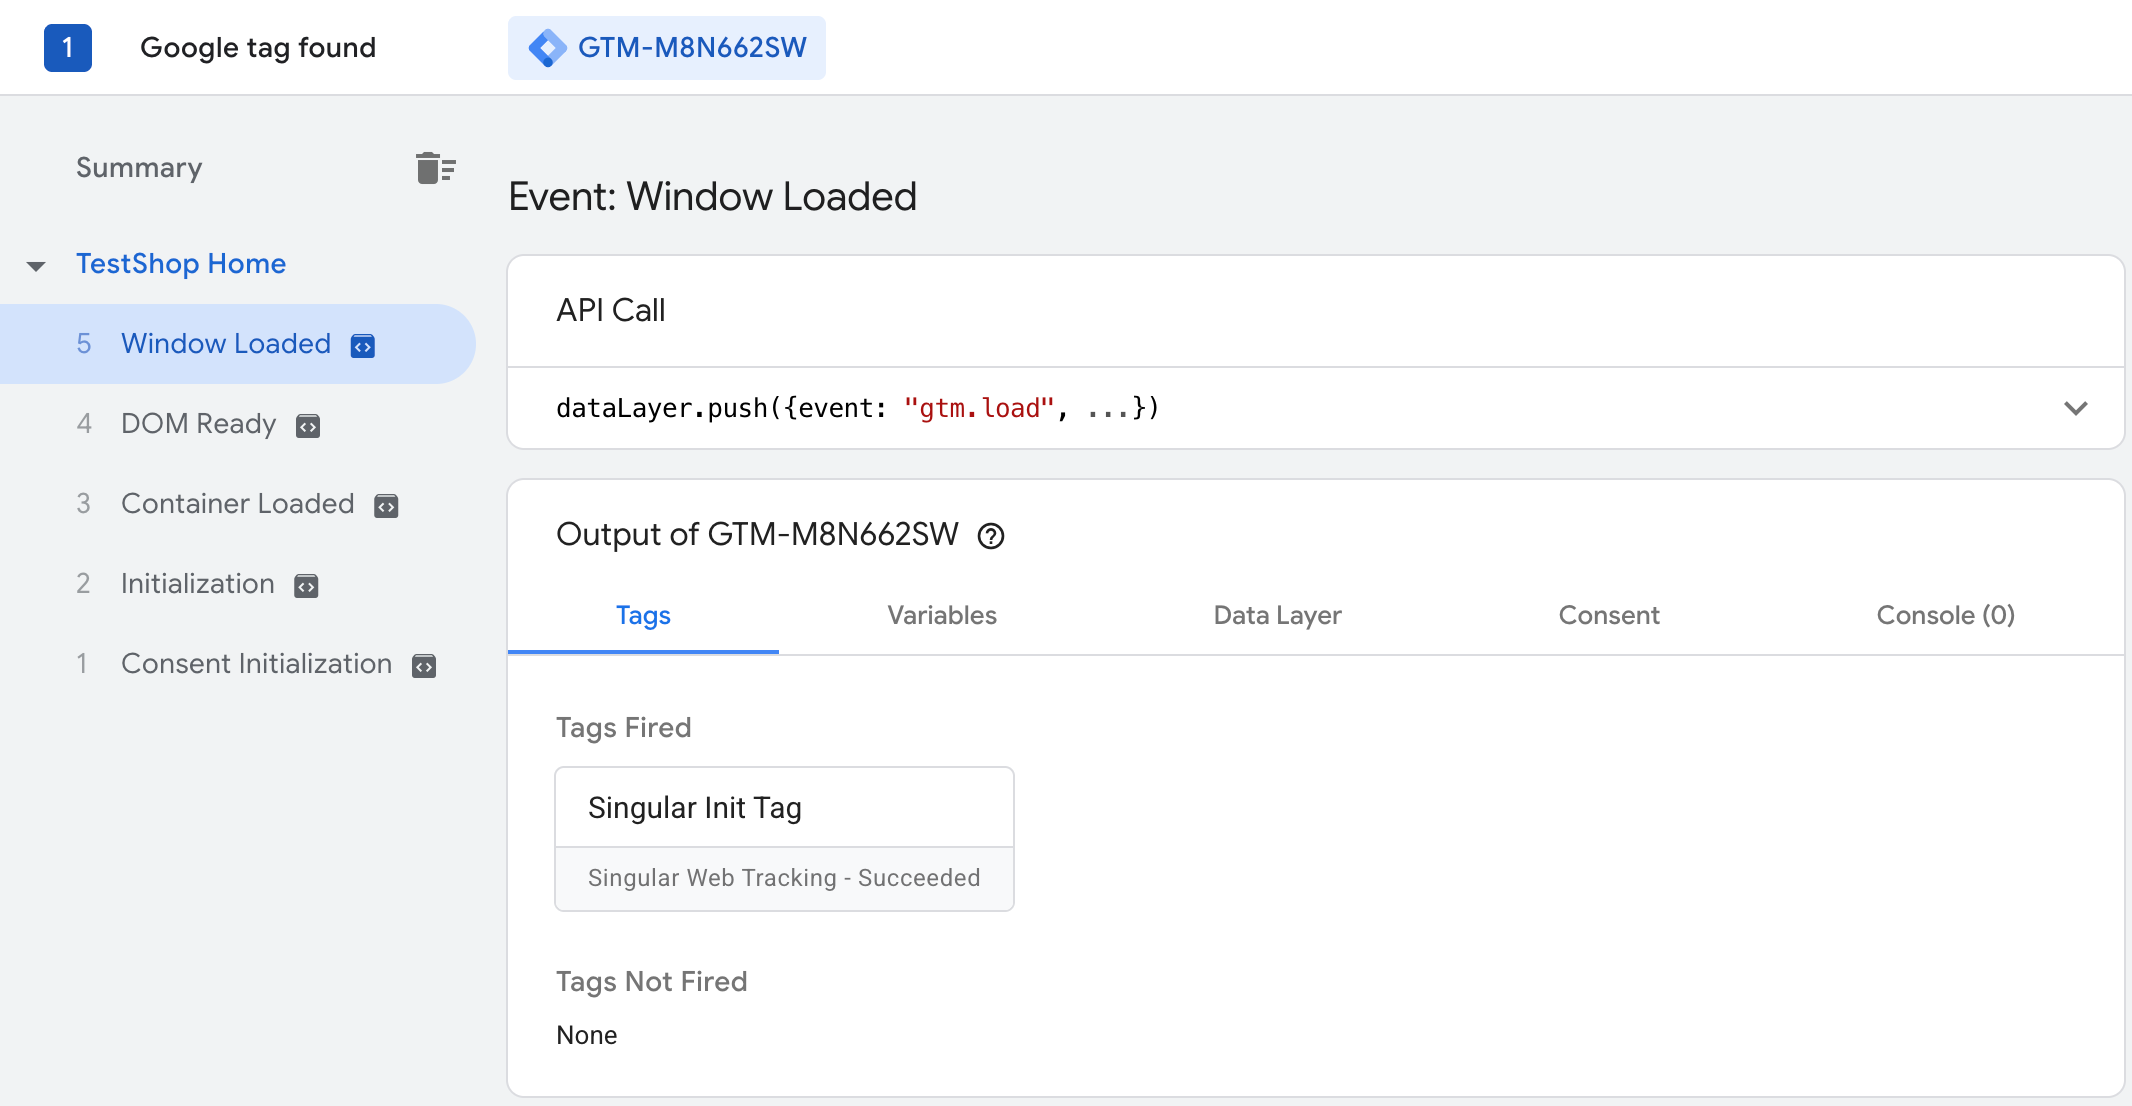Click the blue tag count badge
Viewport: 2132px width, 1106px height.
coord(68,48)
